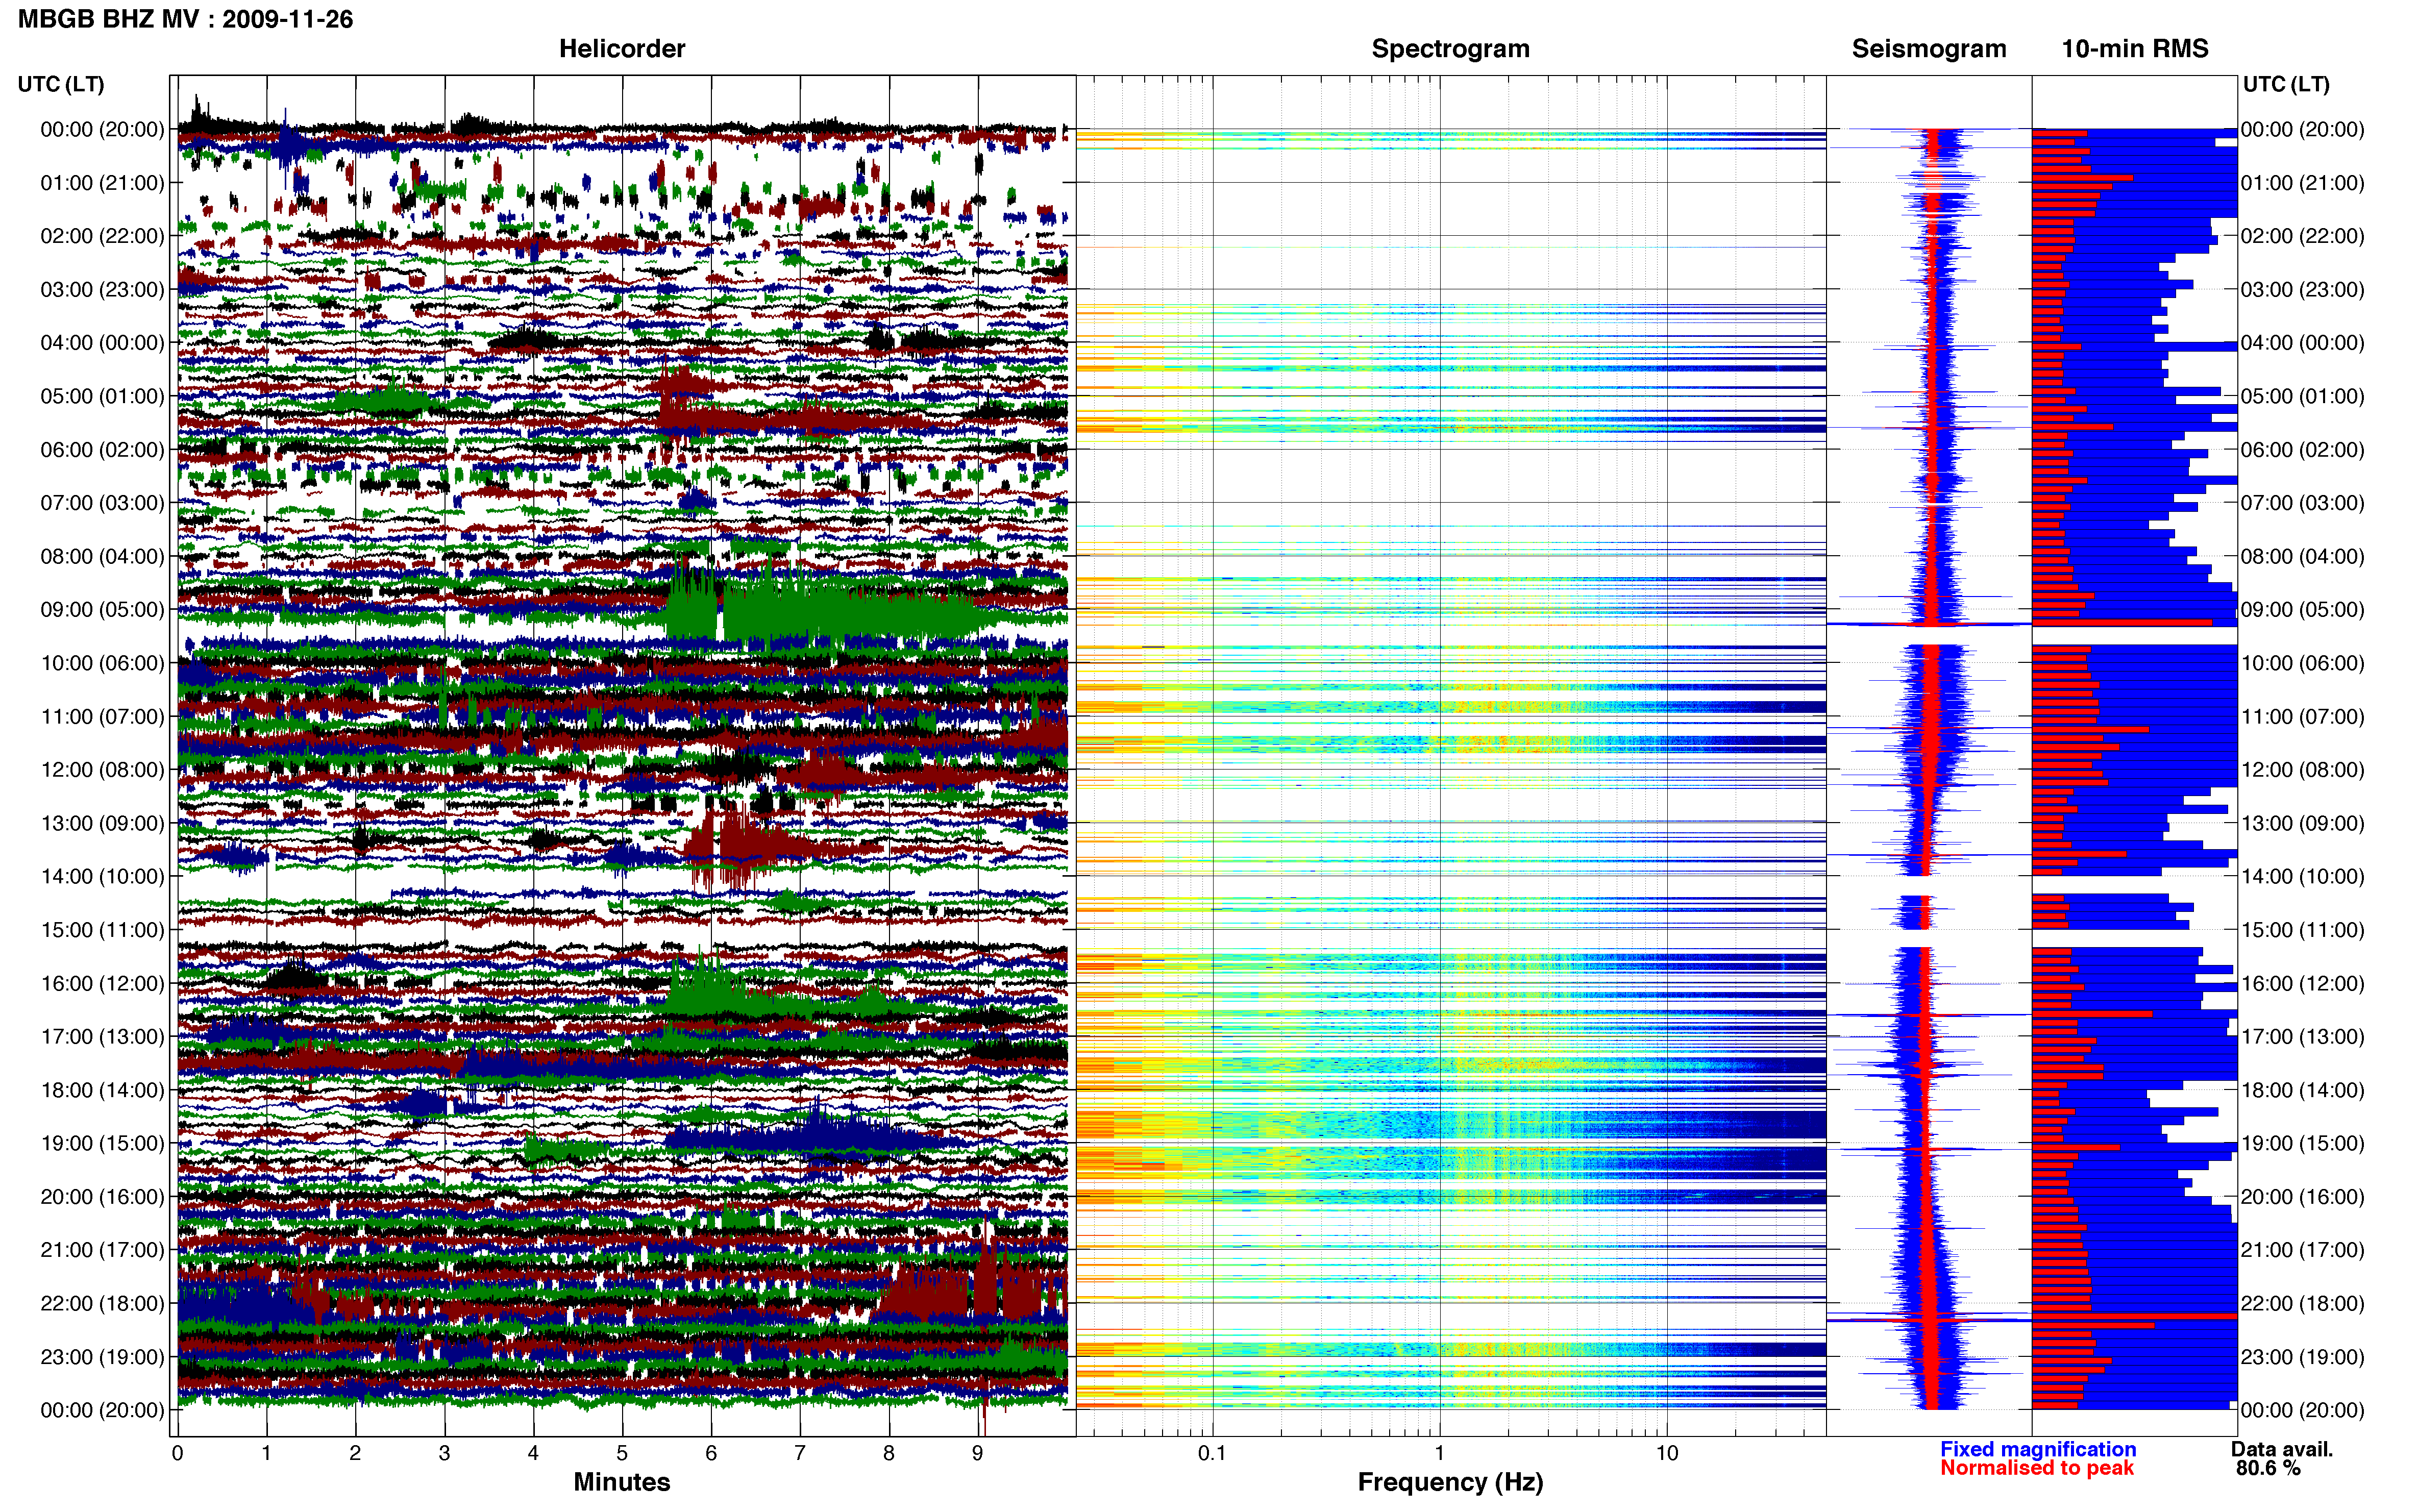
Task: Click the left time label '18:00 (14:00)'
Action: click(102, 1090)
